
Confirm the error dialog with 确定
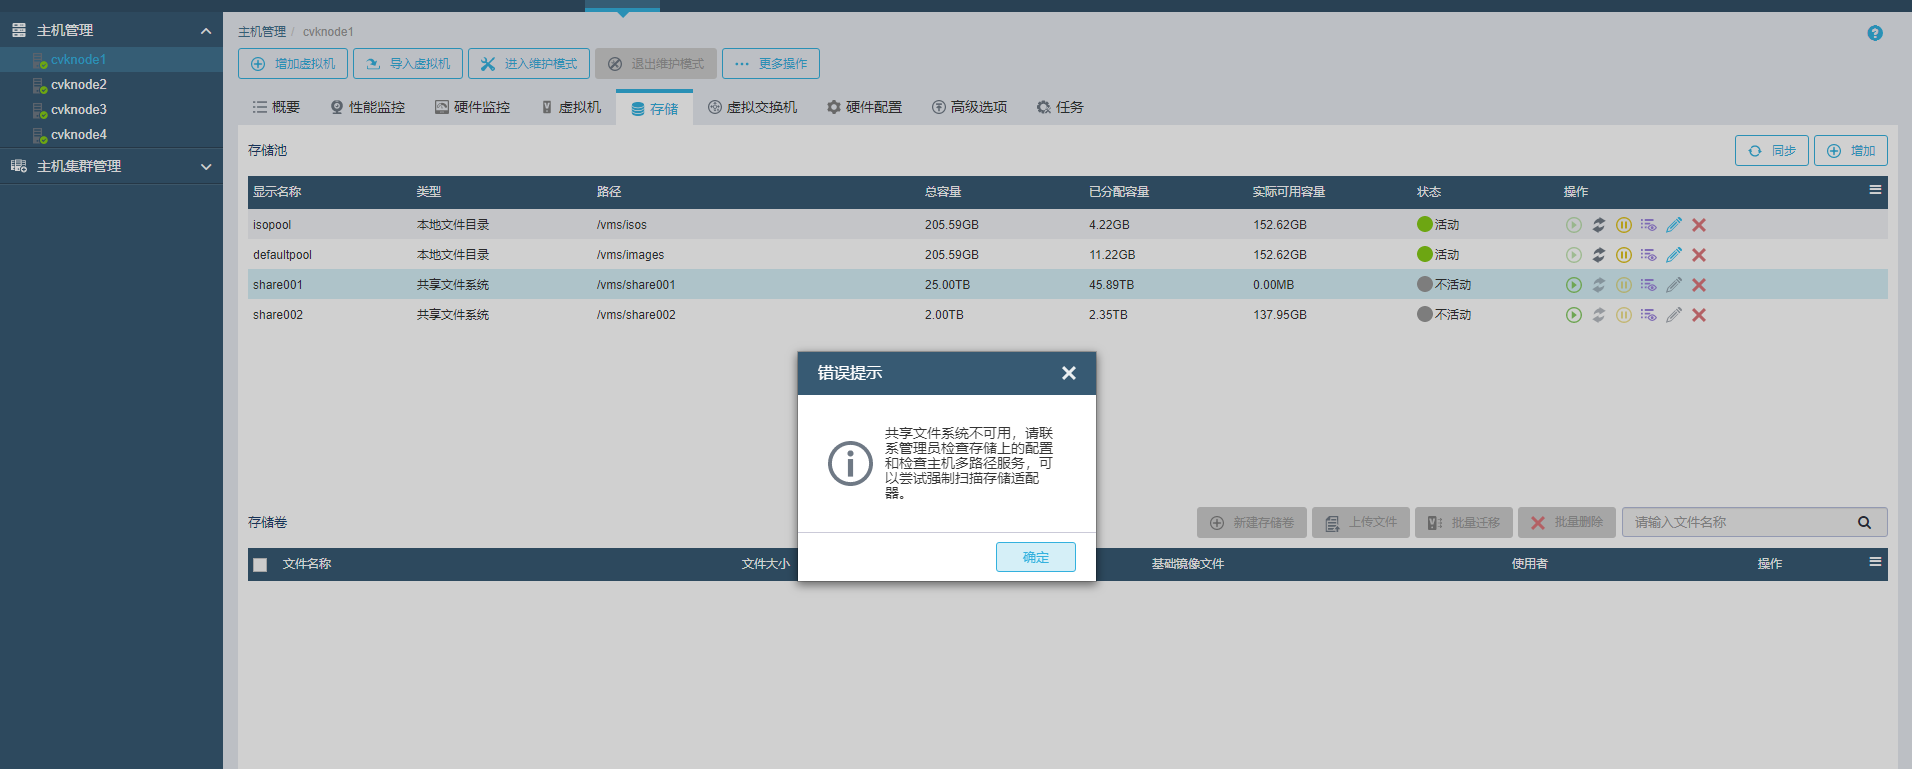[1036, 557]
